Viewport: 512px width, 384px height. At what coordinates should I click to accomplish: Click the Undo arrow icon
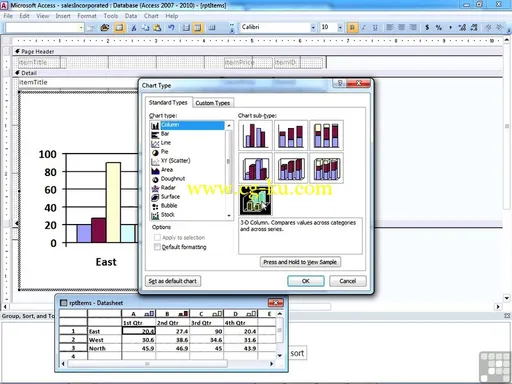tap(171, 28)
